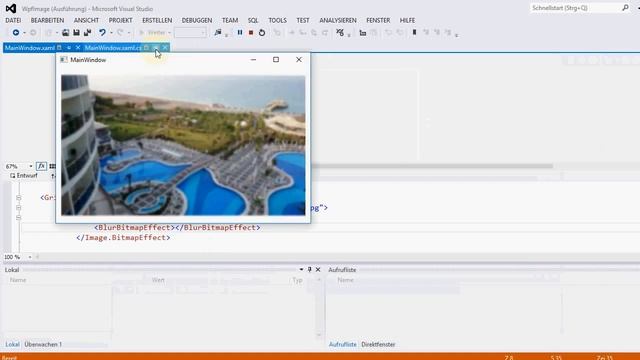
Task: Open the DEBUGGEN menu
Action: coord(197,20)
